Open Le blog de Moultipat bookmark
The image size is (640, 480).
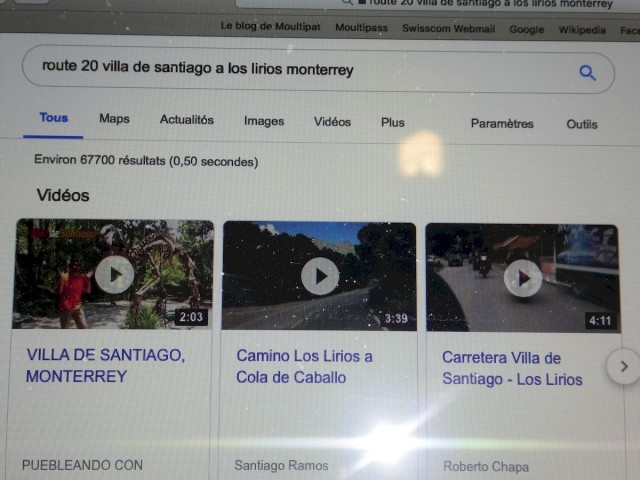click(x=270, y=26)
